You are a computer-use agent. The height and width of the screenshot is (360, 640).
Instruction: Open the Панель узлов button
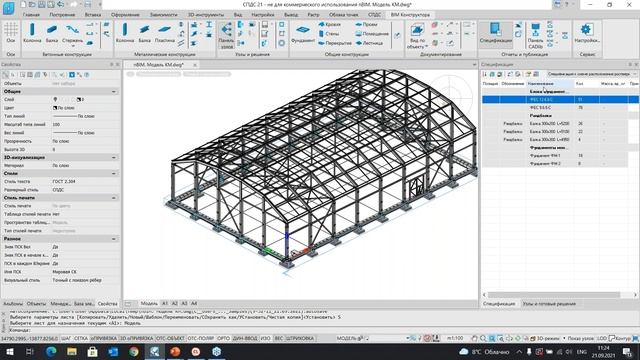pos(226,35)
